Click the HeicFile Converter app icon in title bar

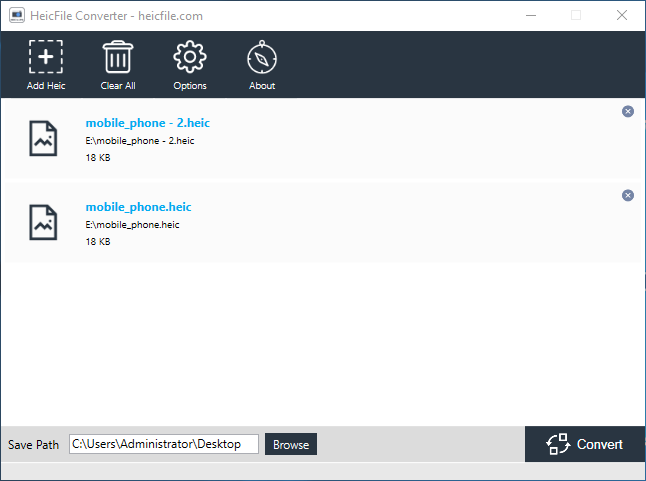pos(17,16)
